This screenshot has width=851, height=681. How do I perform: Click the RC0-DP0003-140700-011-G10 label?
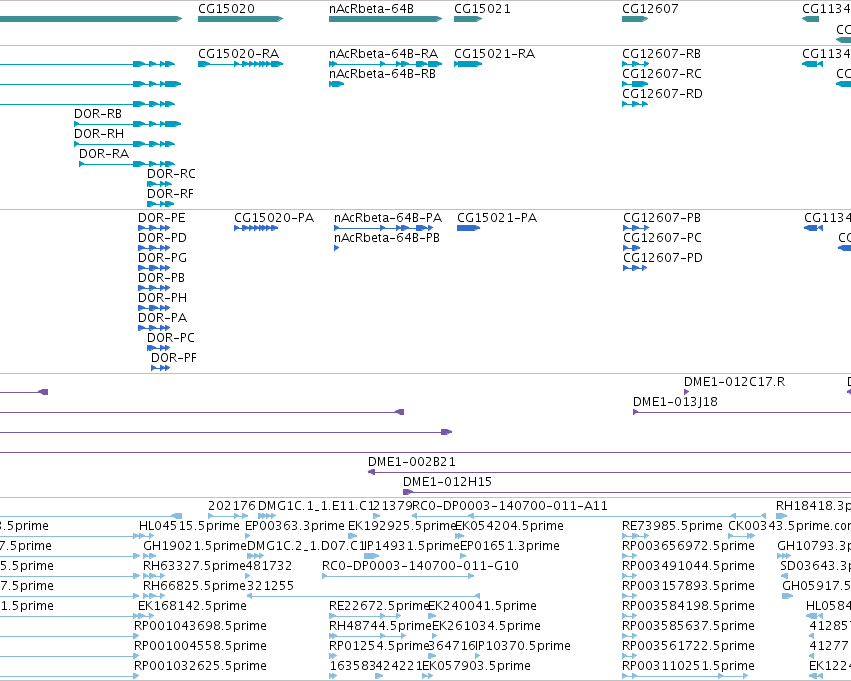click(420, 567)
